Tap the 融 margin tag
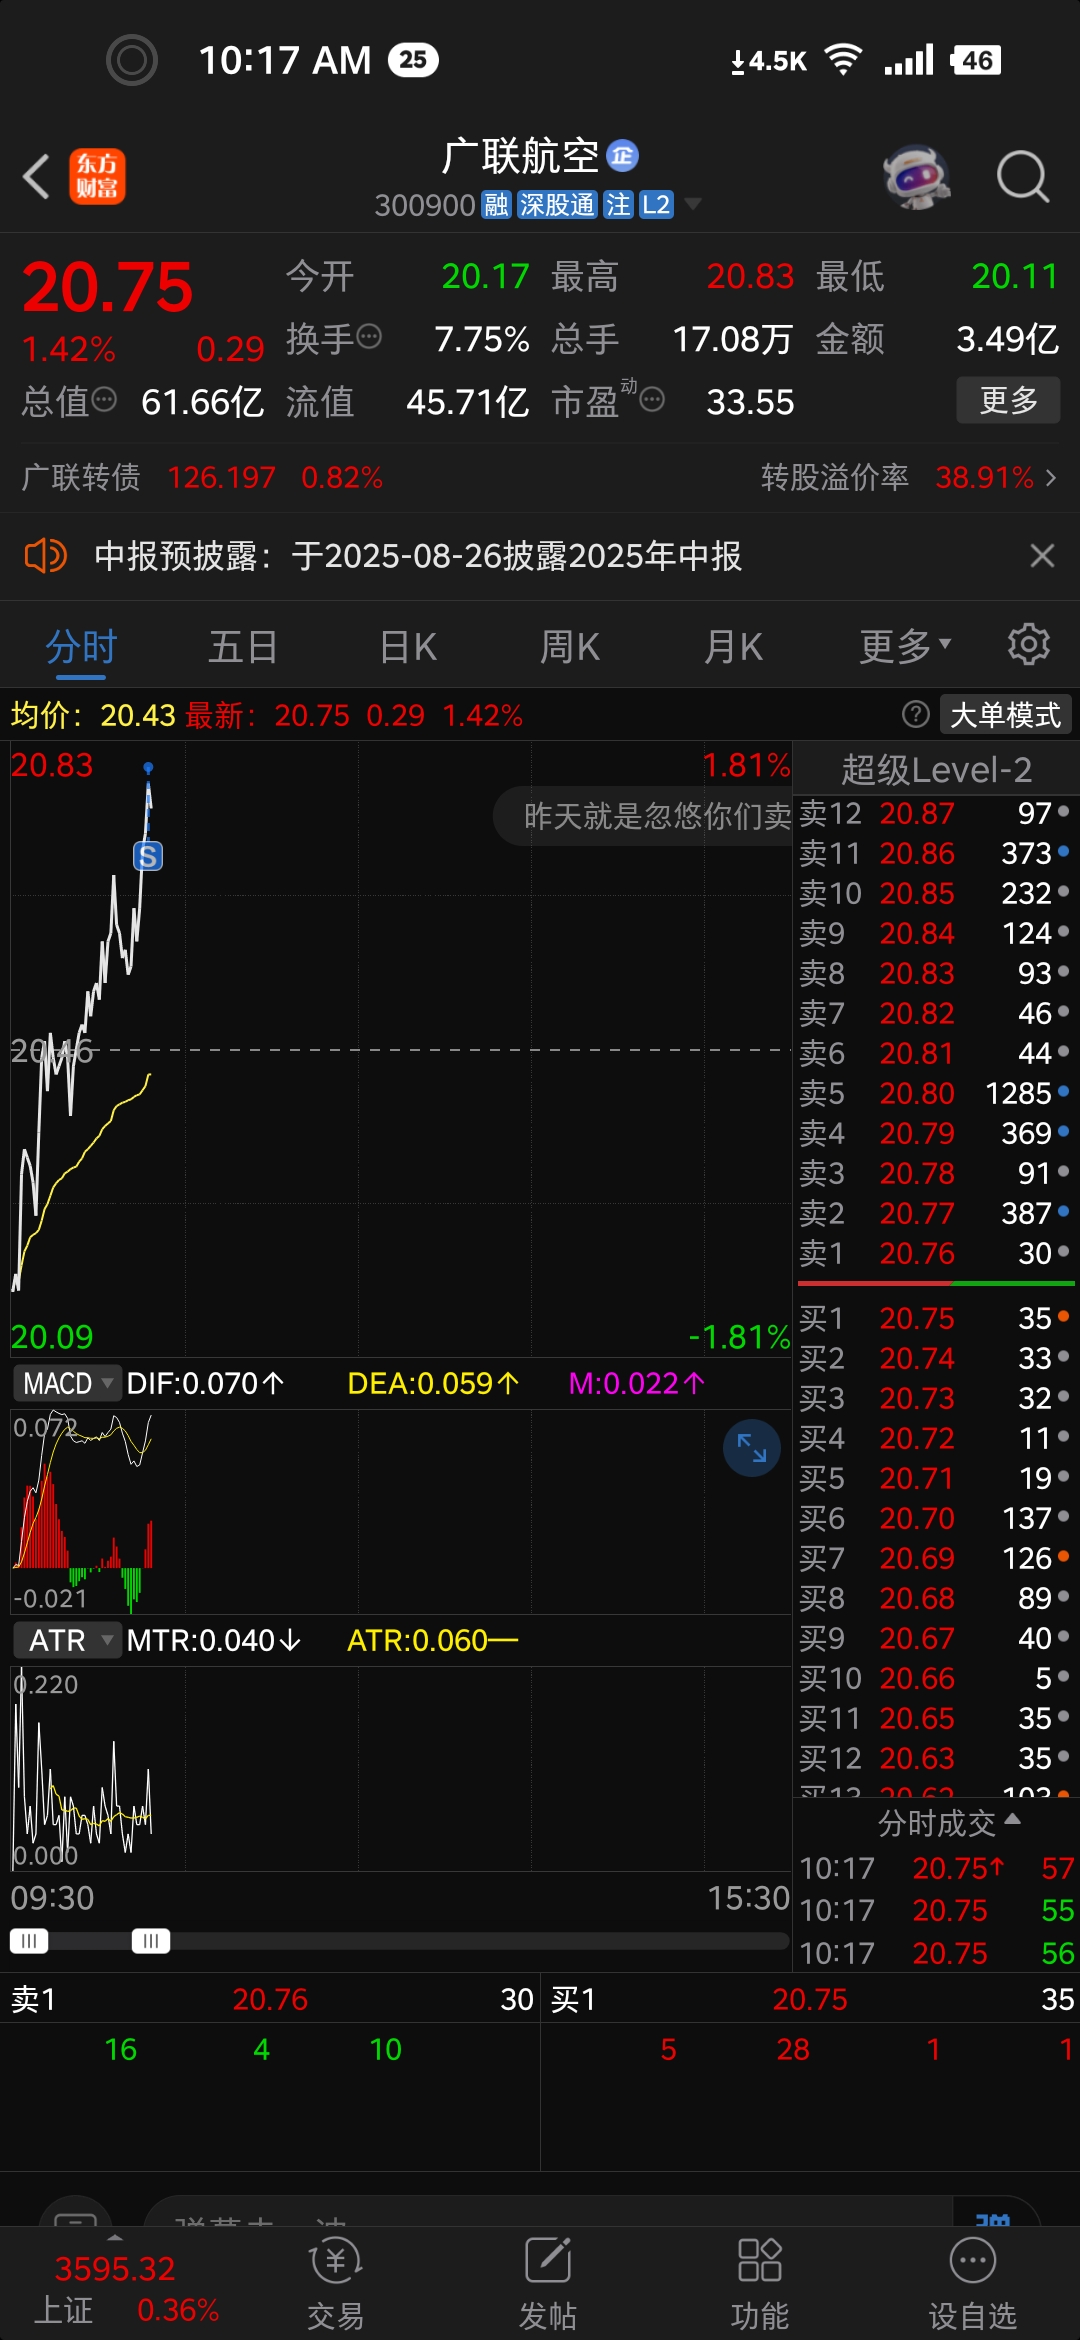The image size is (1080, 2340). pyautogui.click(x=496, y=205)
